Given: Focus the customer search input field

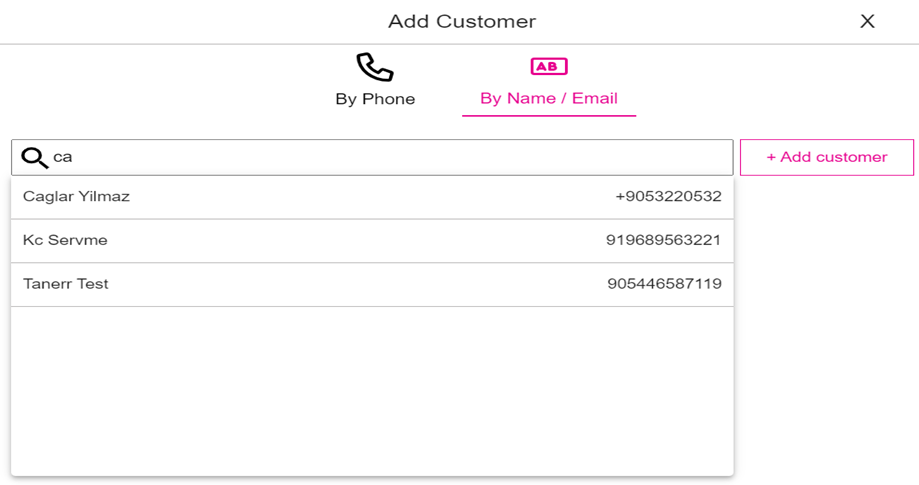Looking at the screenshot, I should point(390,157).
